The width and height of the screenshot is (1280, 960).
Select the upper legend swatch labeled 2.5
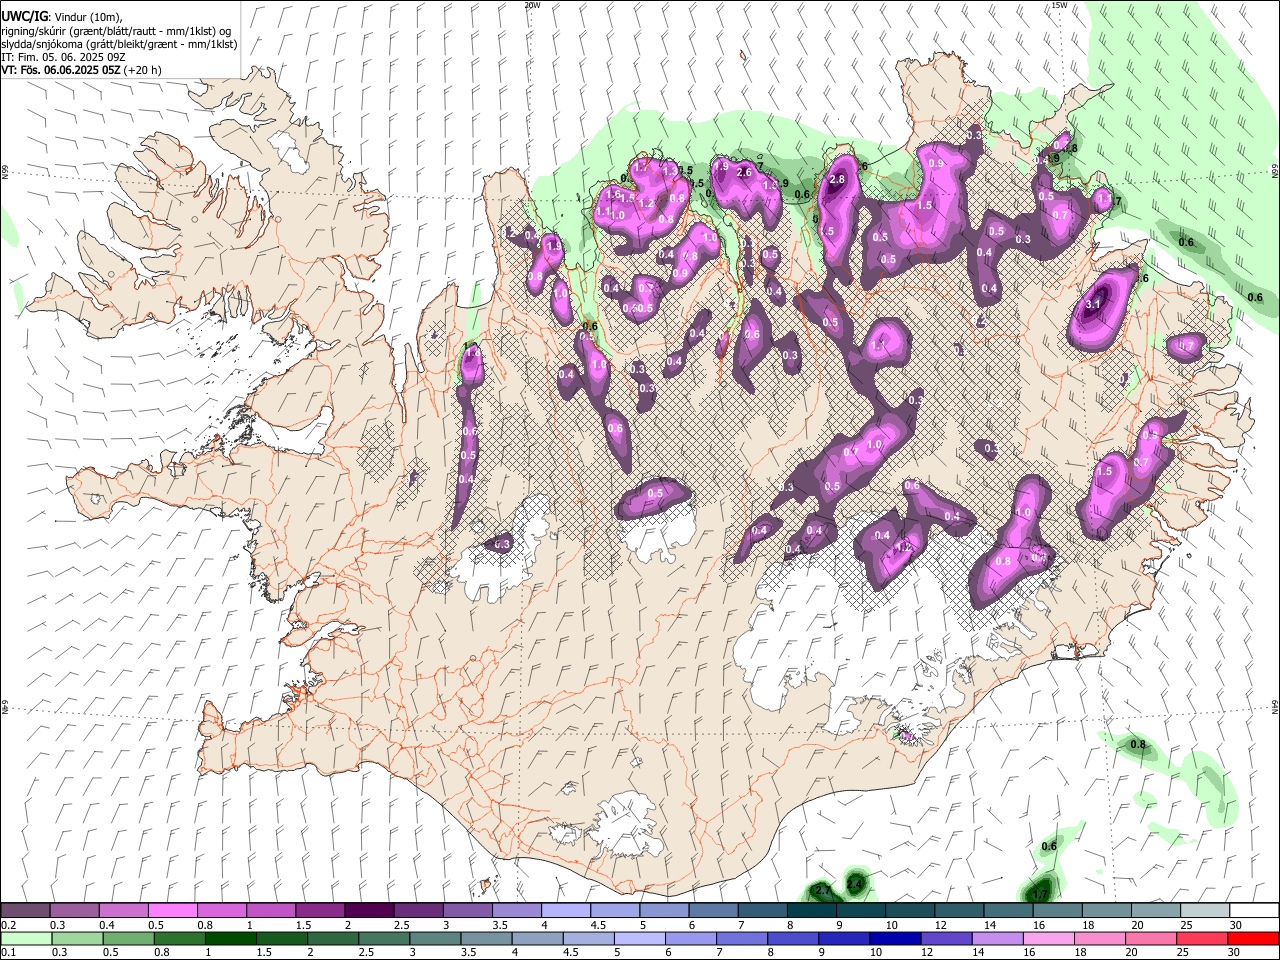pos(418,911)
